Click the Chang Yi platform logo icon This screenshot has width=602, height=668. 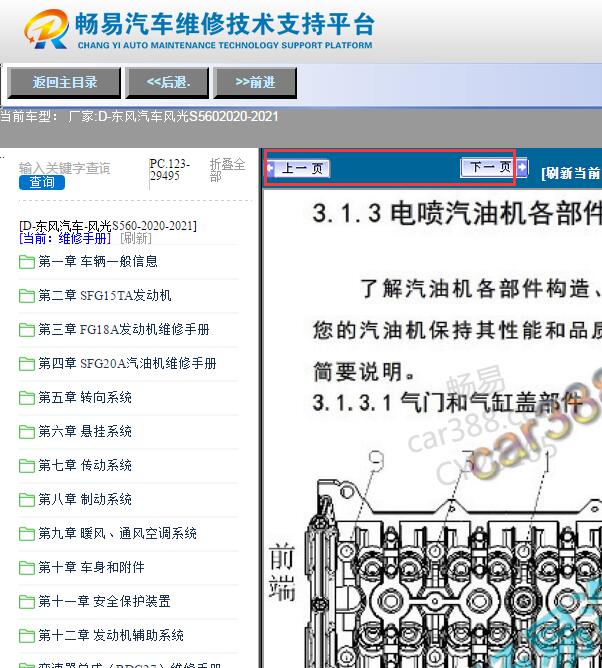point(46,29)
